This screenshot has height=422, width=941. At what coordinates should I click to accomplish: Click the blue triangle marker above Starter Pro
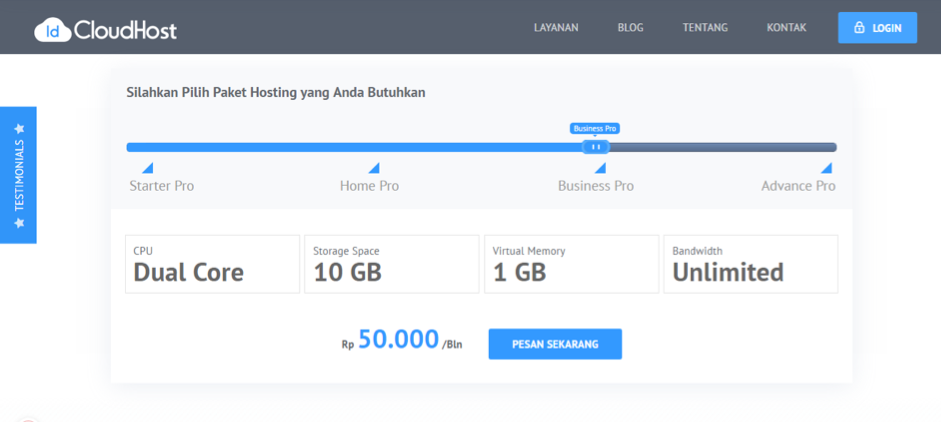147,167
